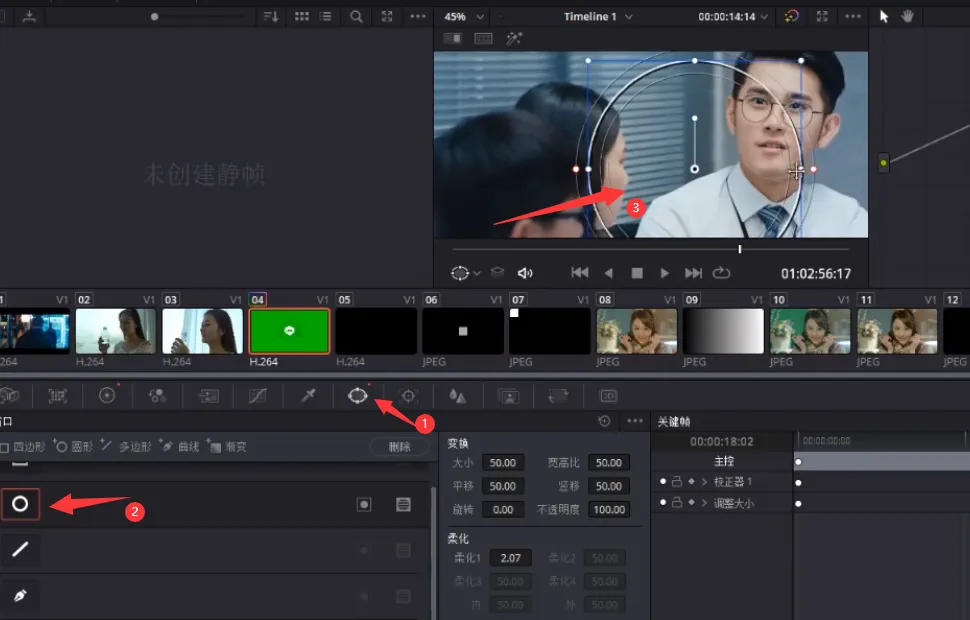Viewport: 970px width, 620px height.
Task: Click the gallery thumbnail size slider
Action: [x=154, y=17]
